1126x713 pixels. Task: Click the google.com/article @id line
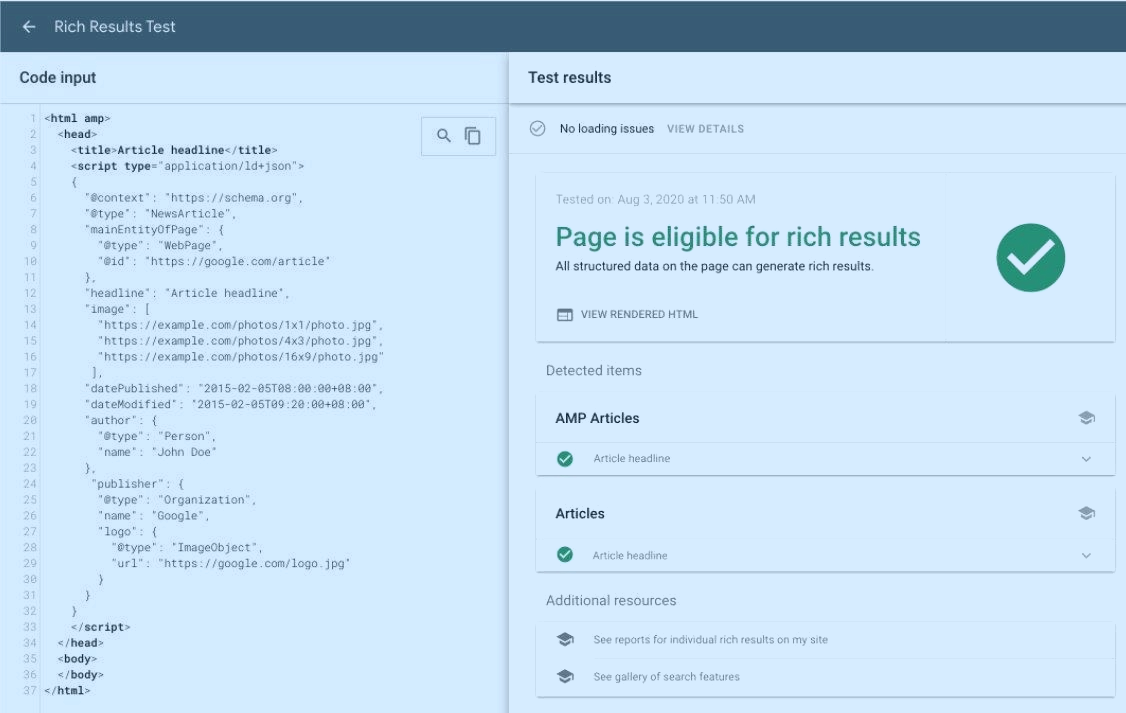[x=214, y=261]
